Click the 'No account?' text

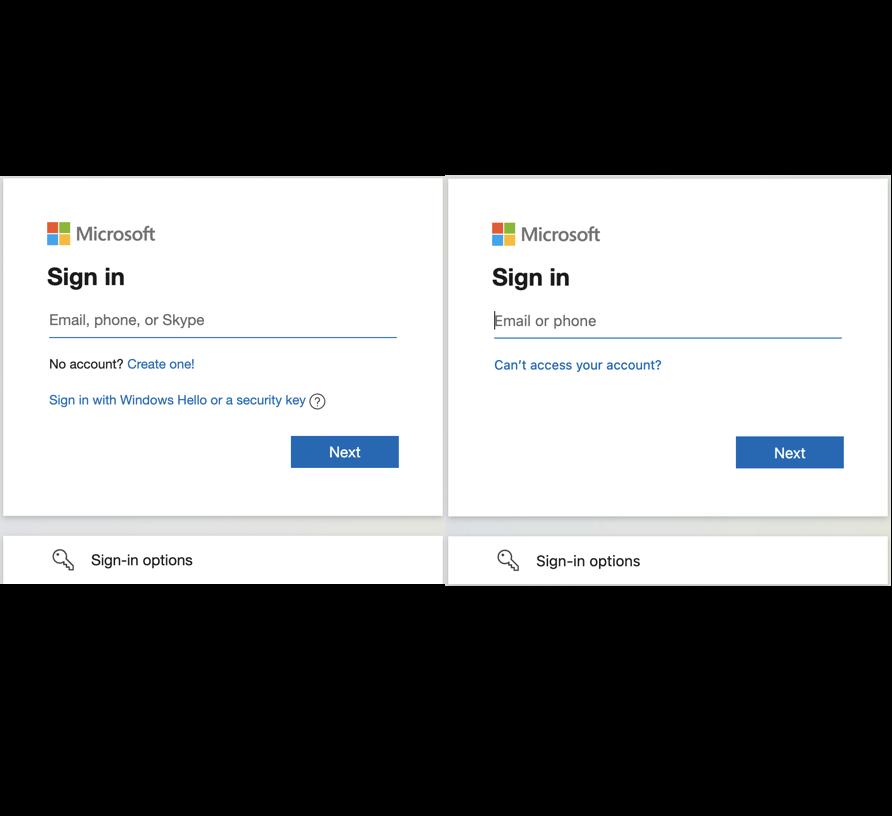tap(86, 364)
